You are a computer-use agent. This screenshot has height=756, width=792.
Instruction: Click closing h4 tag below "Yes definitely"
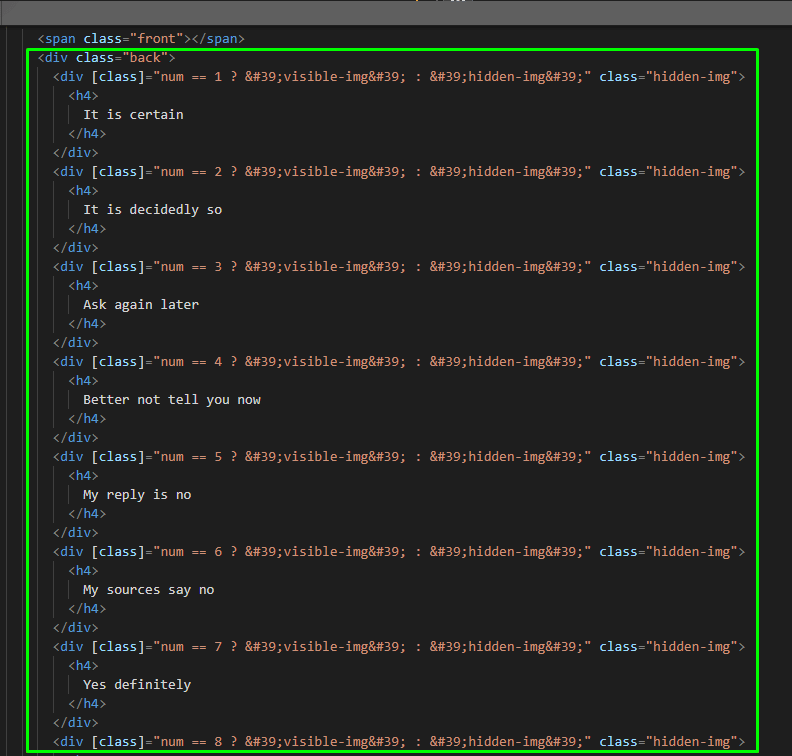coord(87,704)
